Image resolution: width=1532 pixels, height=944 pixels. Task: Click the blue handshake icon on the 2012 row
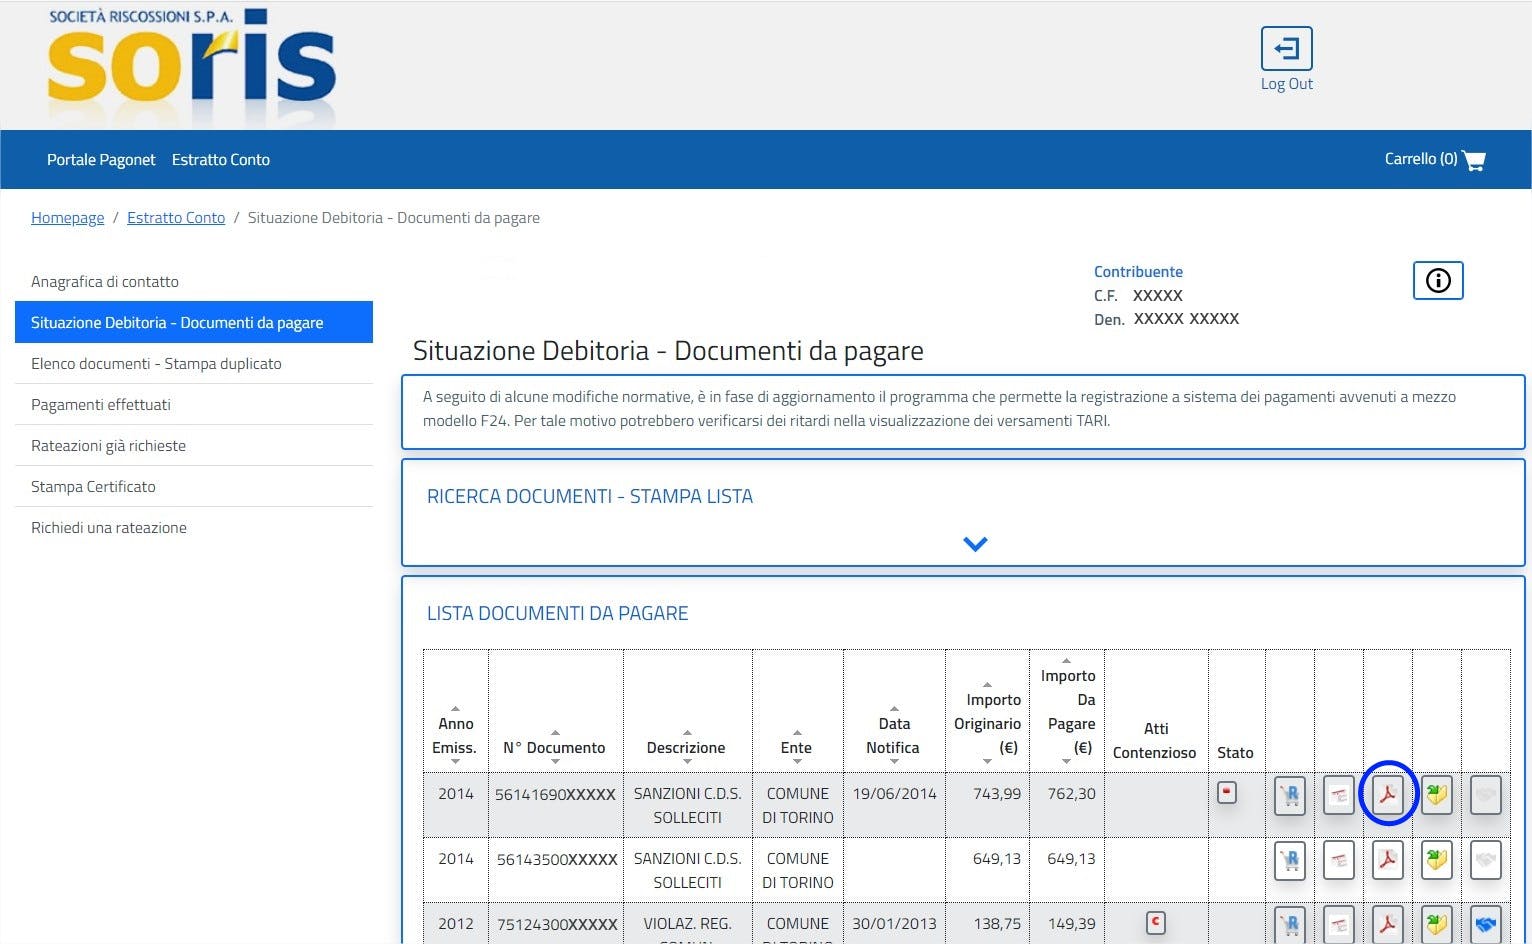click(x=1485, y=925)
